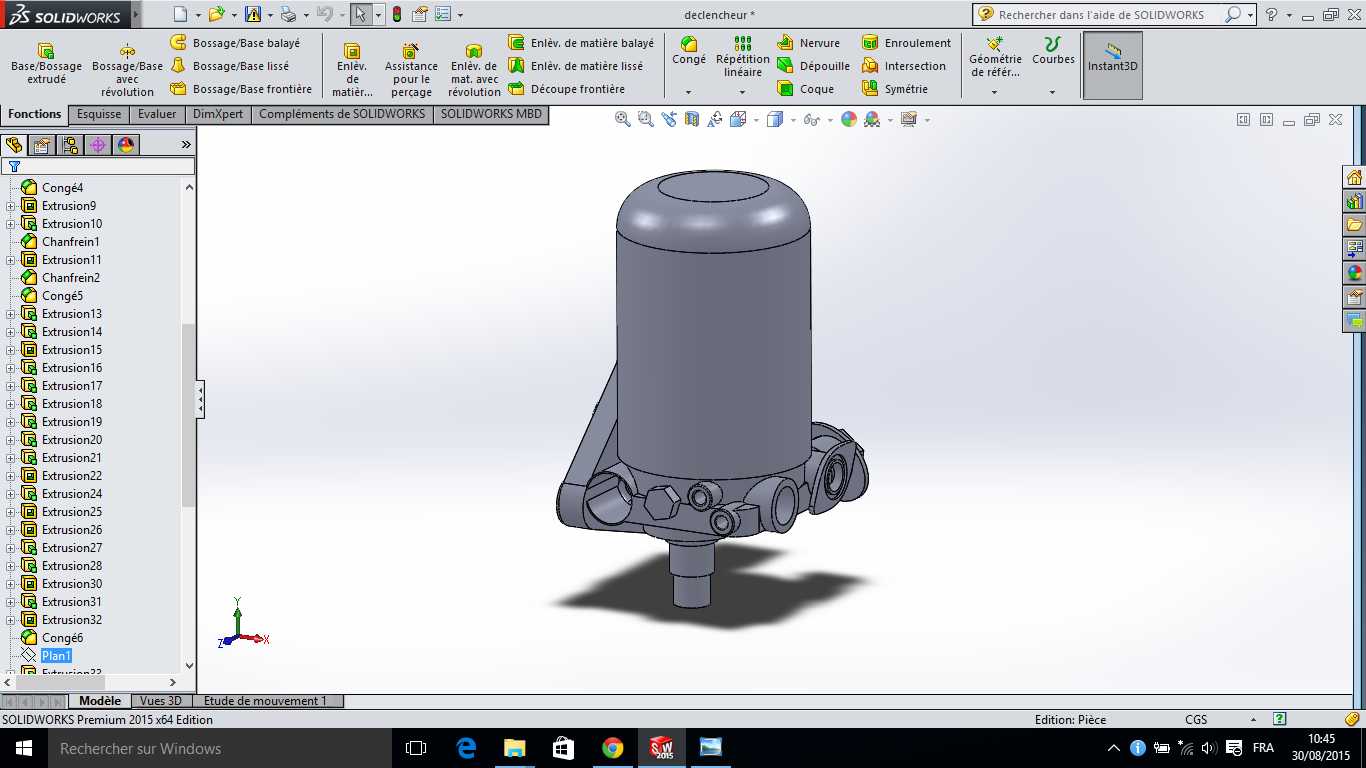Image resolution: width=1366 pixels, height=768 pixels.
Task: Open the PropertyManager panel tab
Action: coord(42,145)
